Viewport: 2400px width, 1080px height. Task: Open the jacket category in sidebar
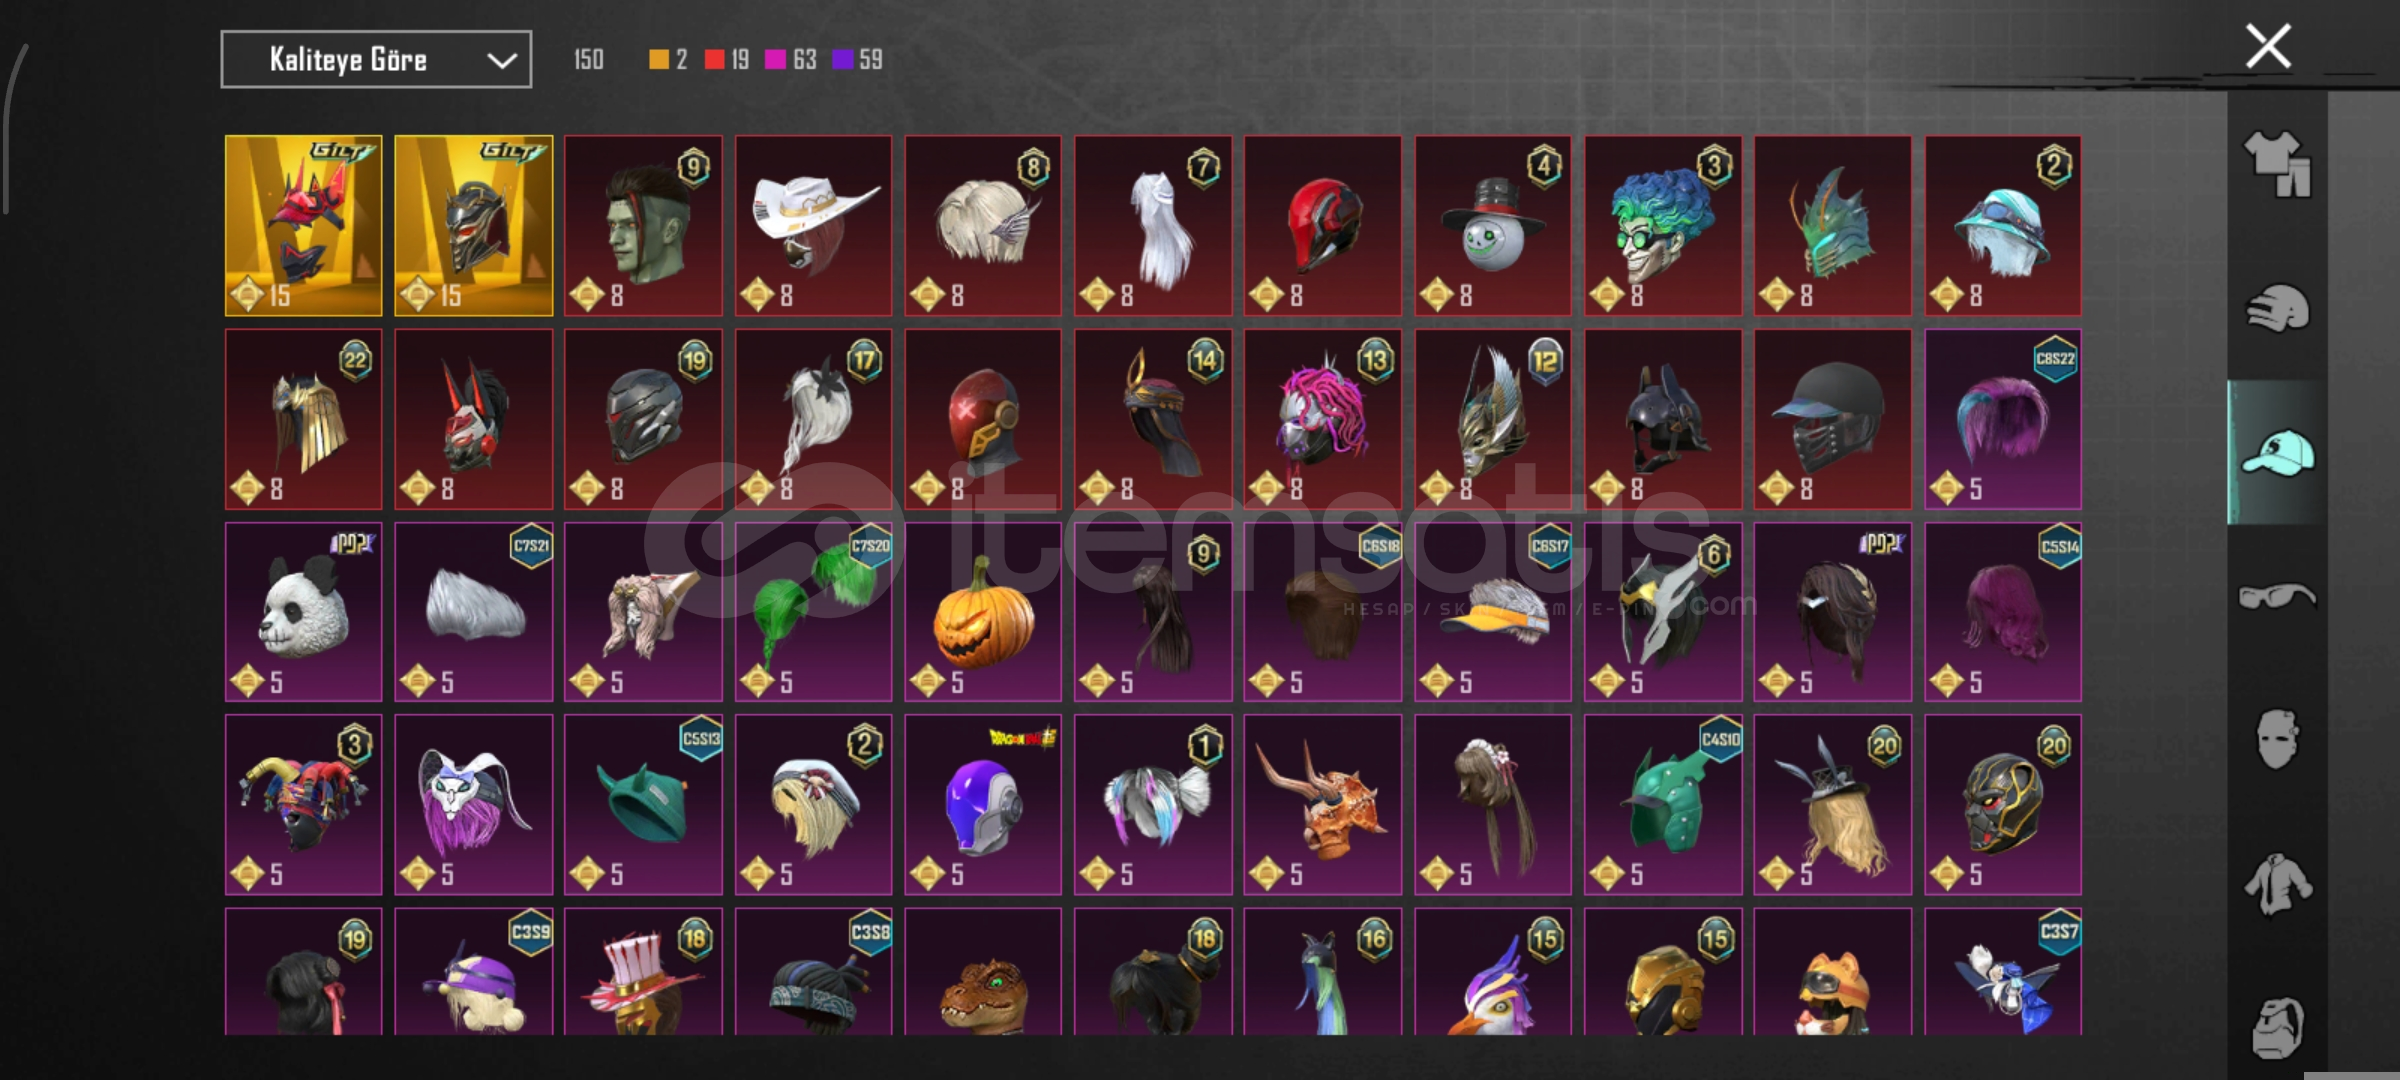tap(2277, 884)
